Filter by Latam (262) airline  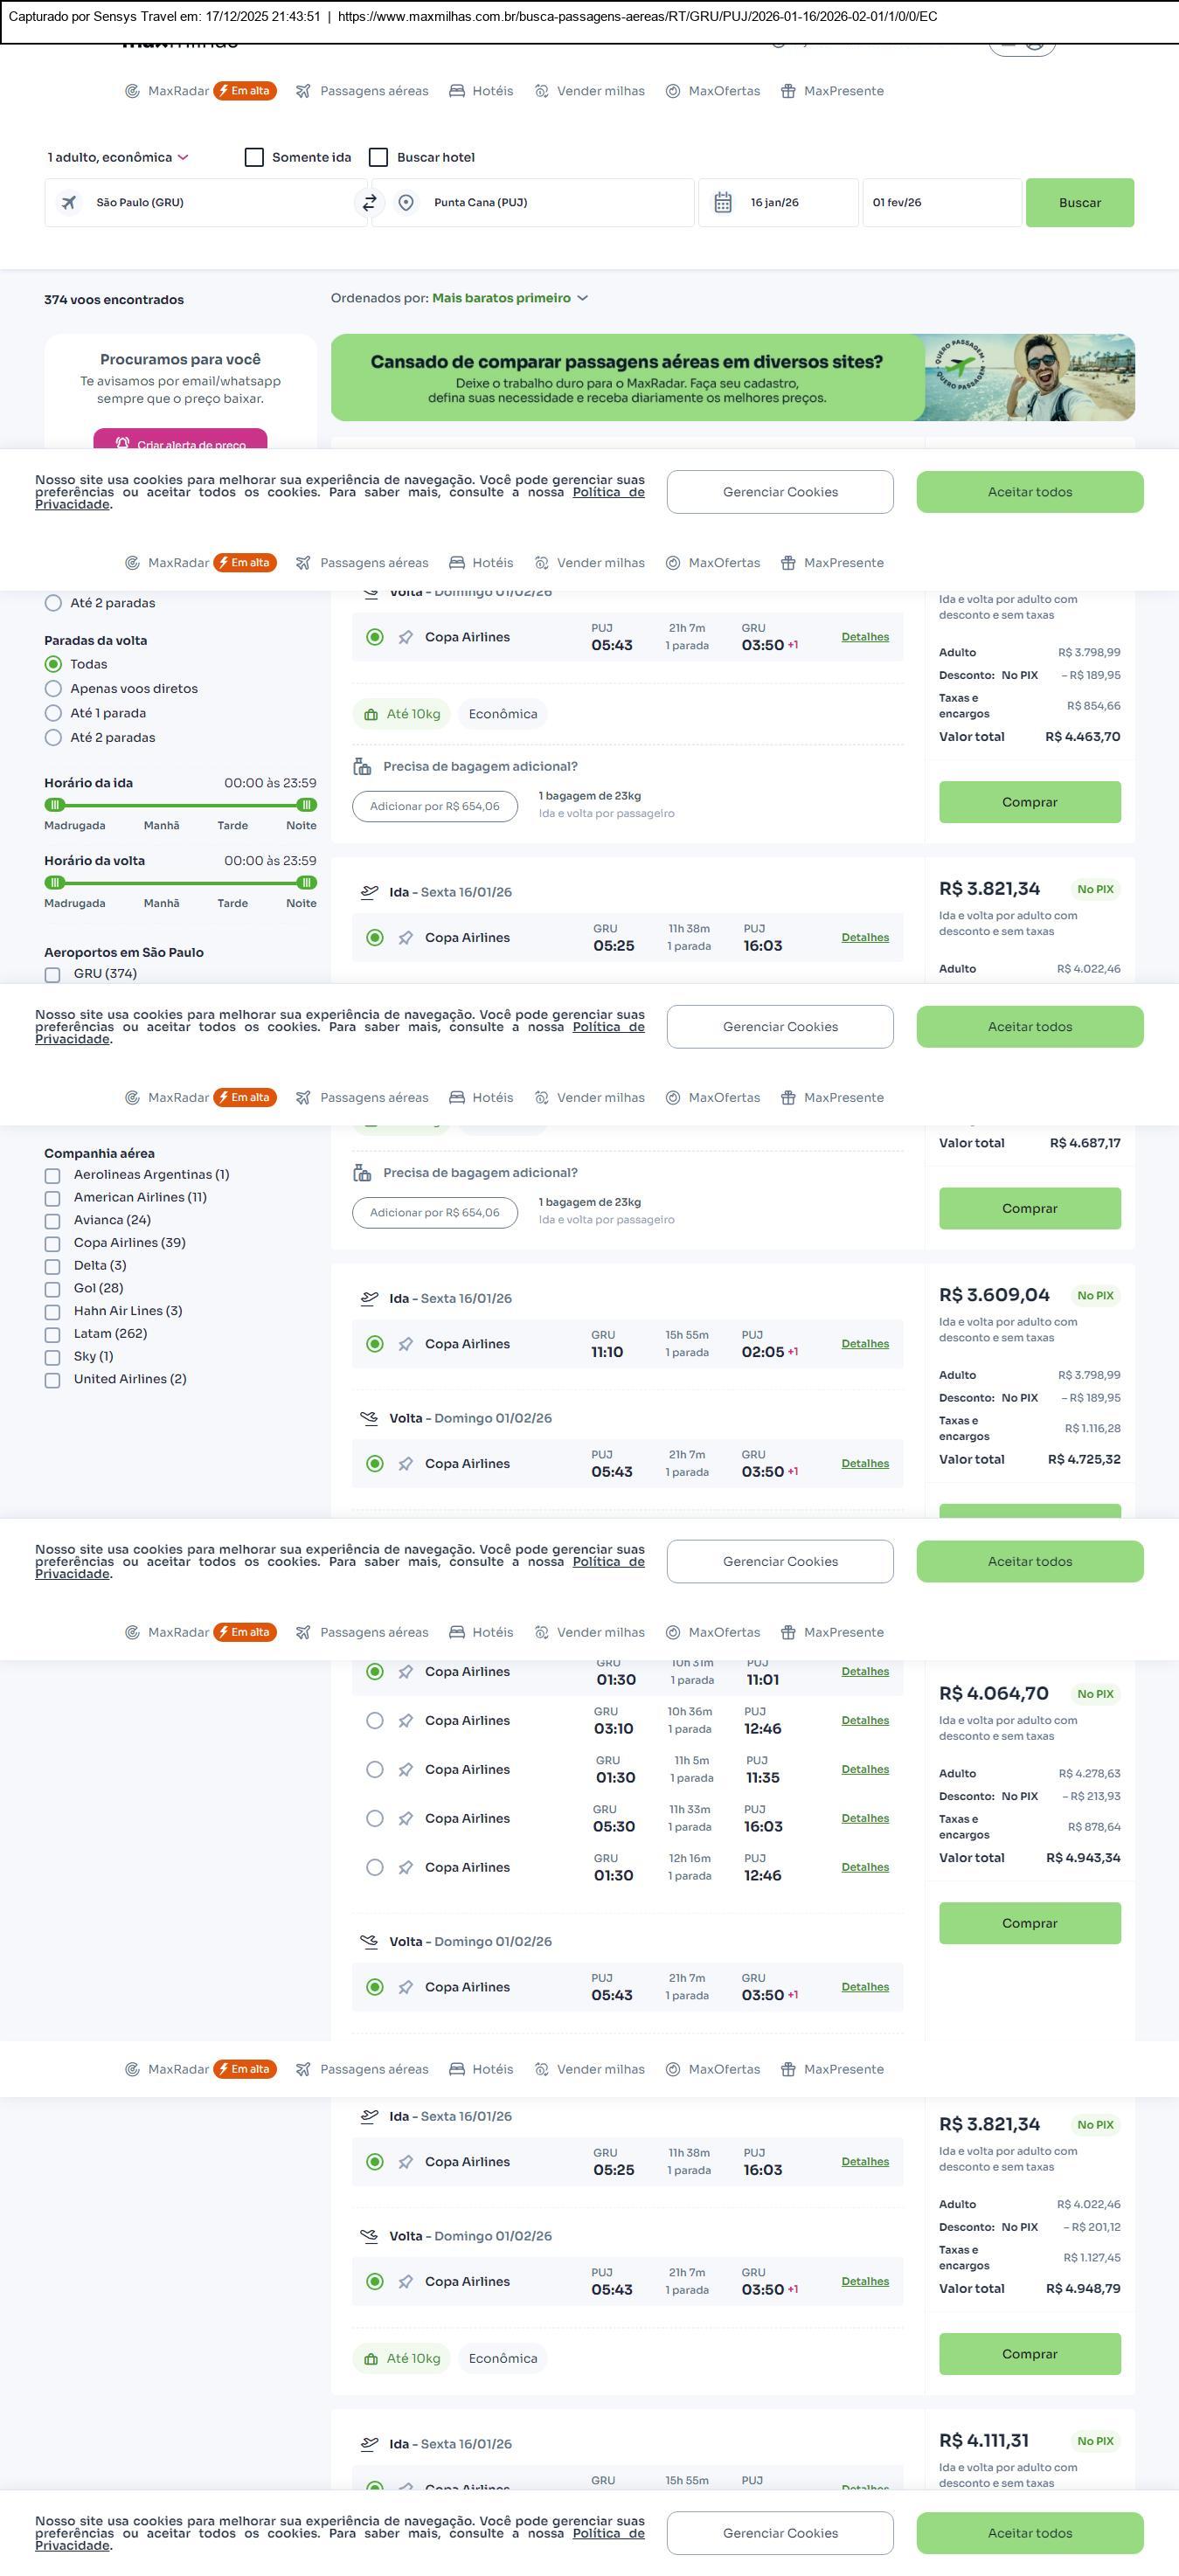[x=53, y=1334]
